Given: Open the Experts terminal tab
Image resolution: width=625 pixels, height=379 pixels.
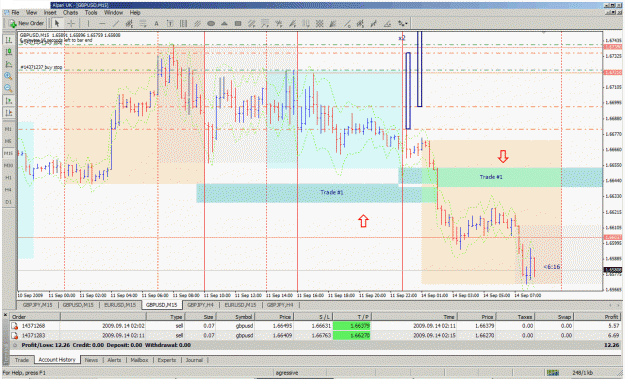Looking at the screenshot, I should click(x=167, y=360).
